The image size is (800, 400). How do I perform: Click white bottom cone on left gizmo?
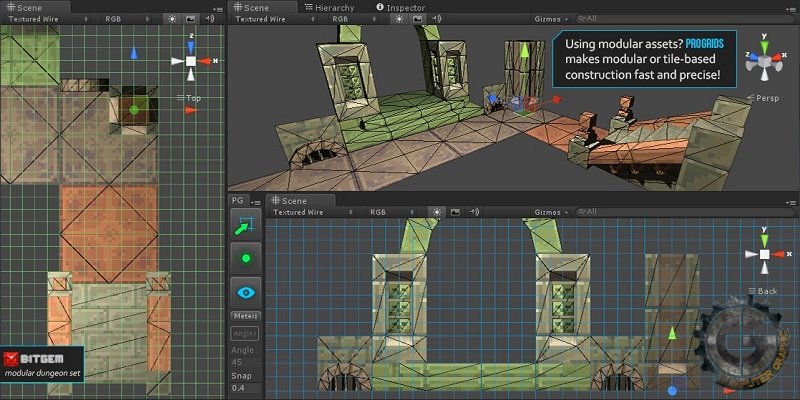click(190, 75)
